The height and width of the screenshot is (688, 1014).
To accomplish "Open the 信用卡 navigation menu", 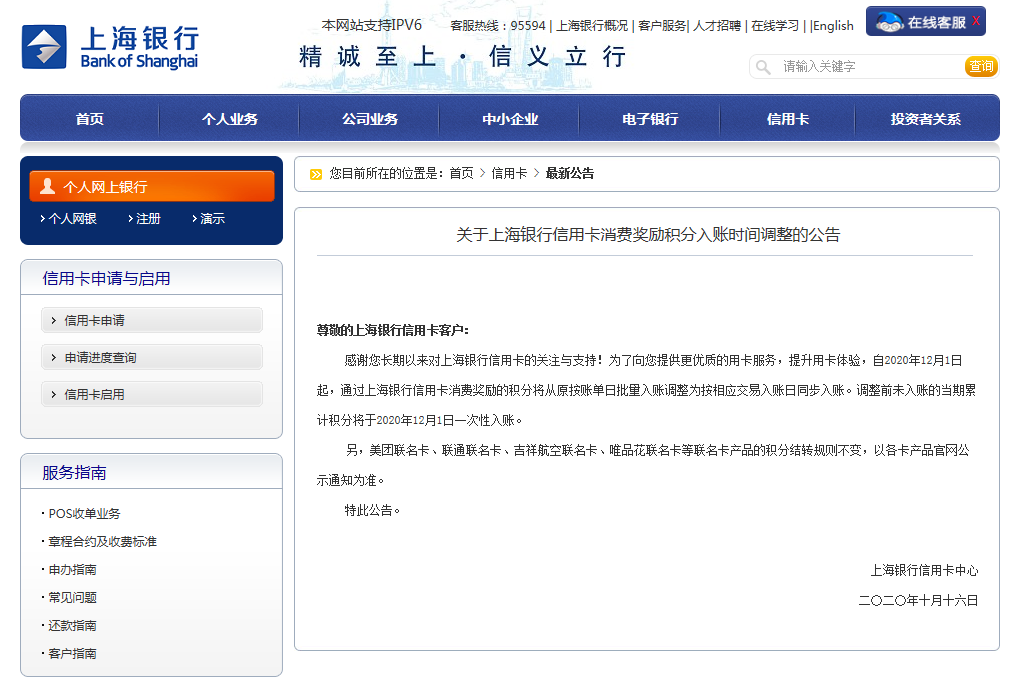I will tap(788, 119).
